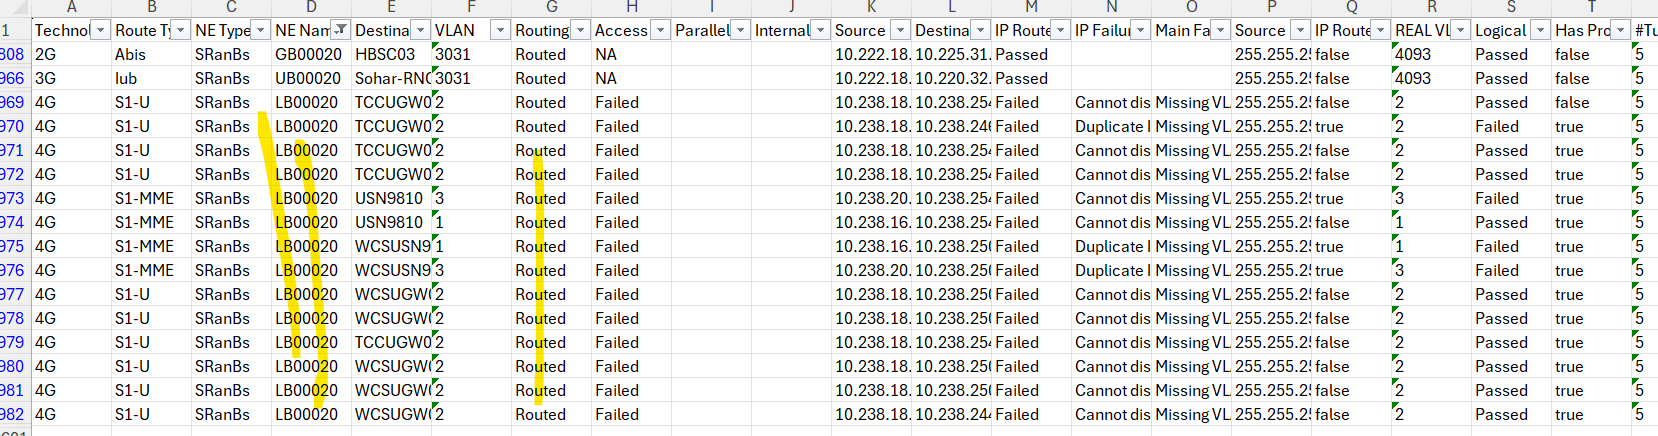The height and width of the screenshot is (436, 1658).
Task: Expand the Route Type filter arrow
Action: tap(180, 30)
